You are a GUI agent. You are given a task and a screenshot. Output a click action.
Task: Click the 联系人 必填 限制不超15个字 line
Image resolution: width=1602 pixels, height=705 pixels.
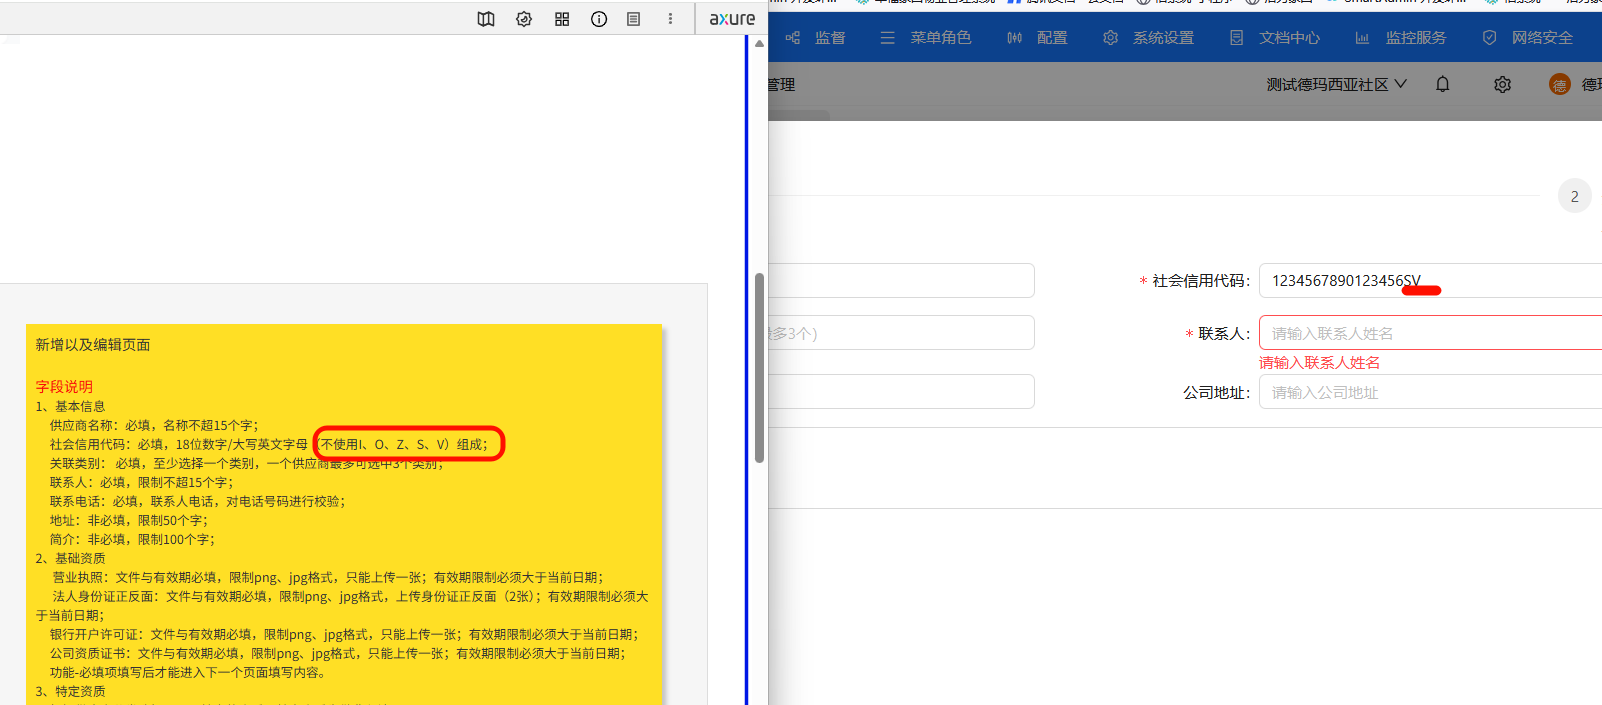click(141, 482)
